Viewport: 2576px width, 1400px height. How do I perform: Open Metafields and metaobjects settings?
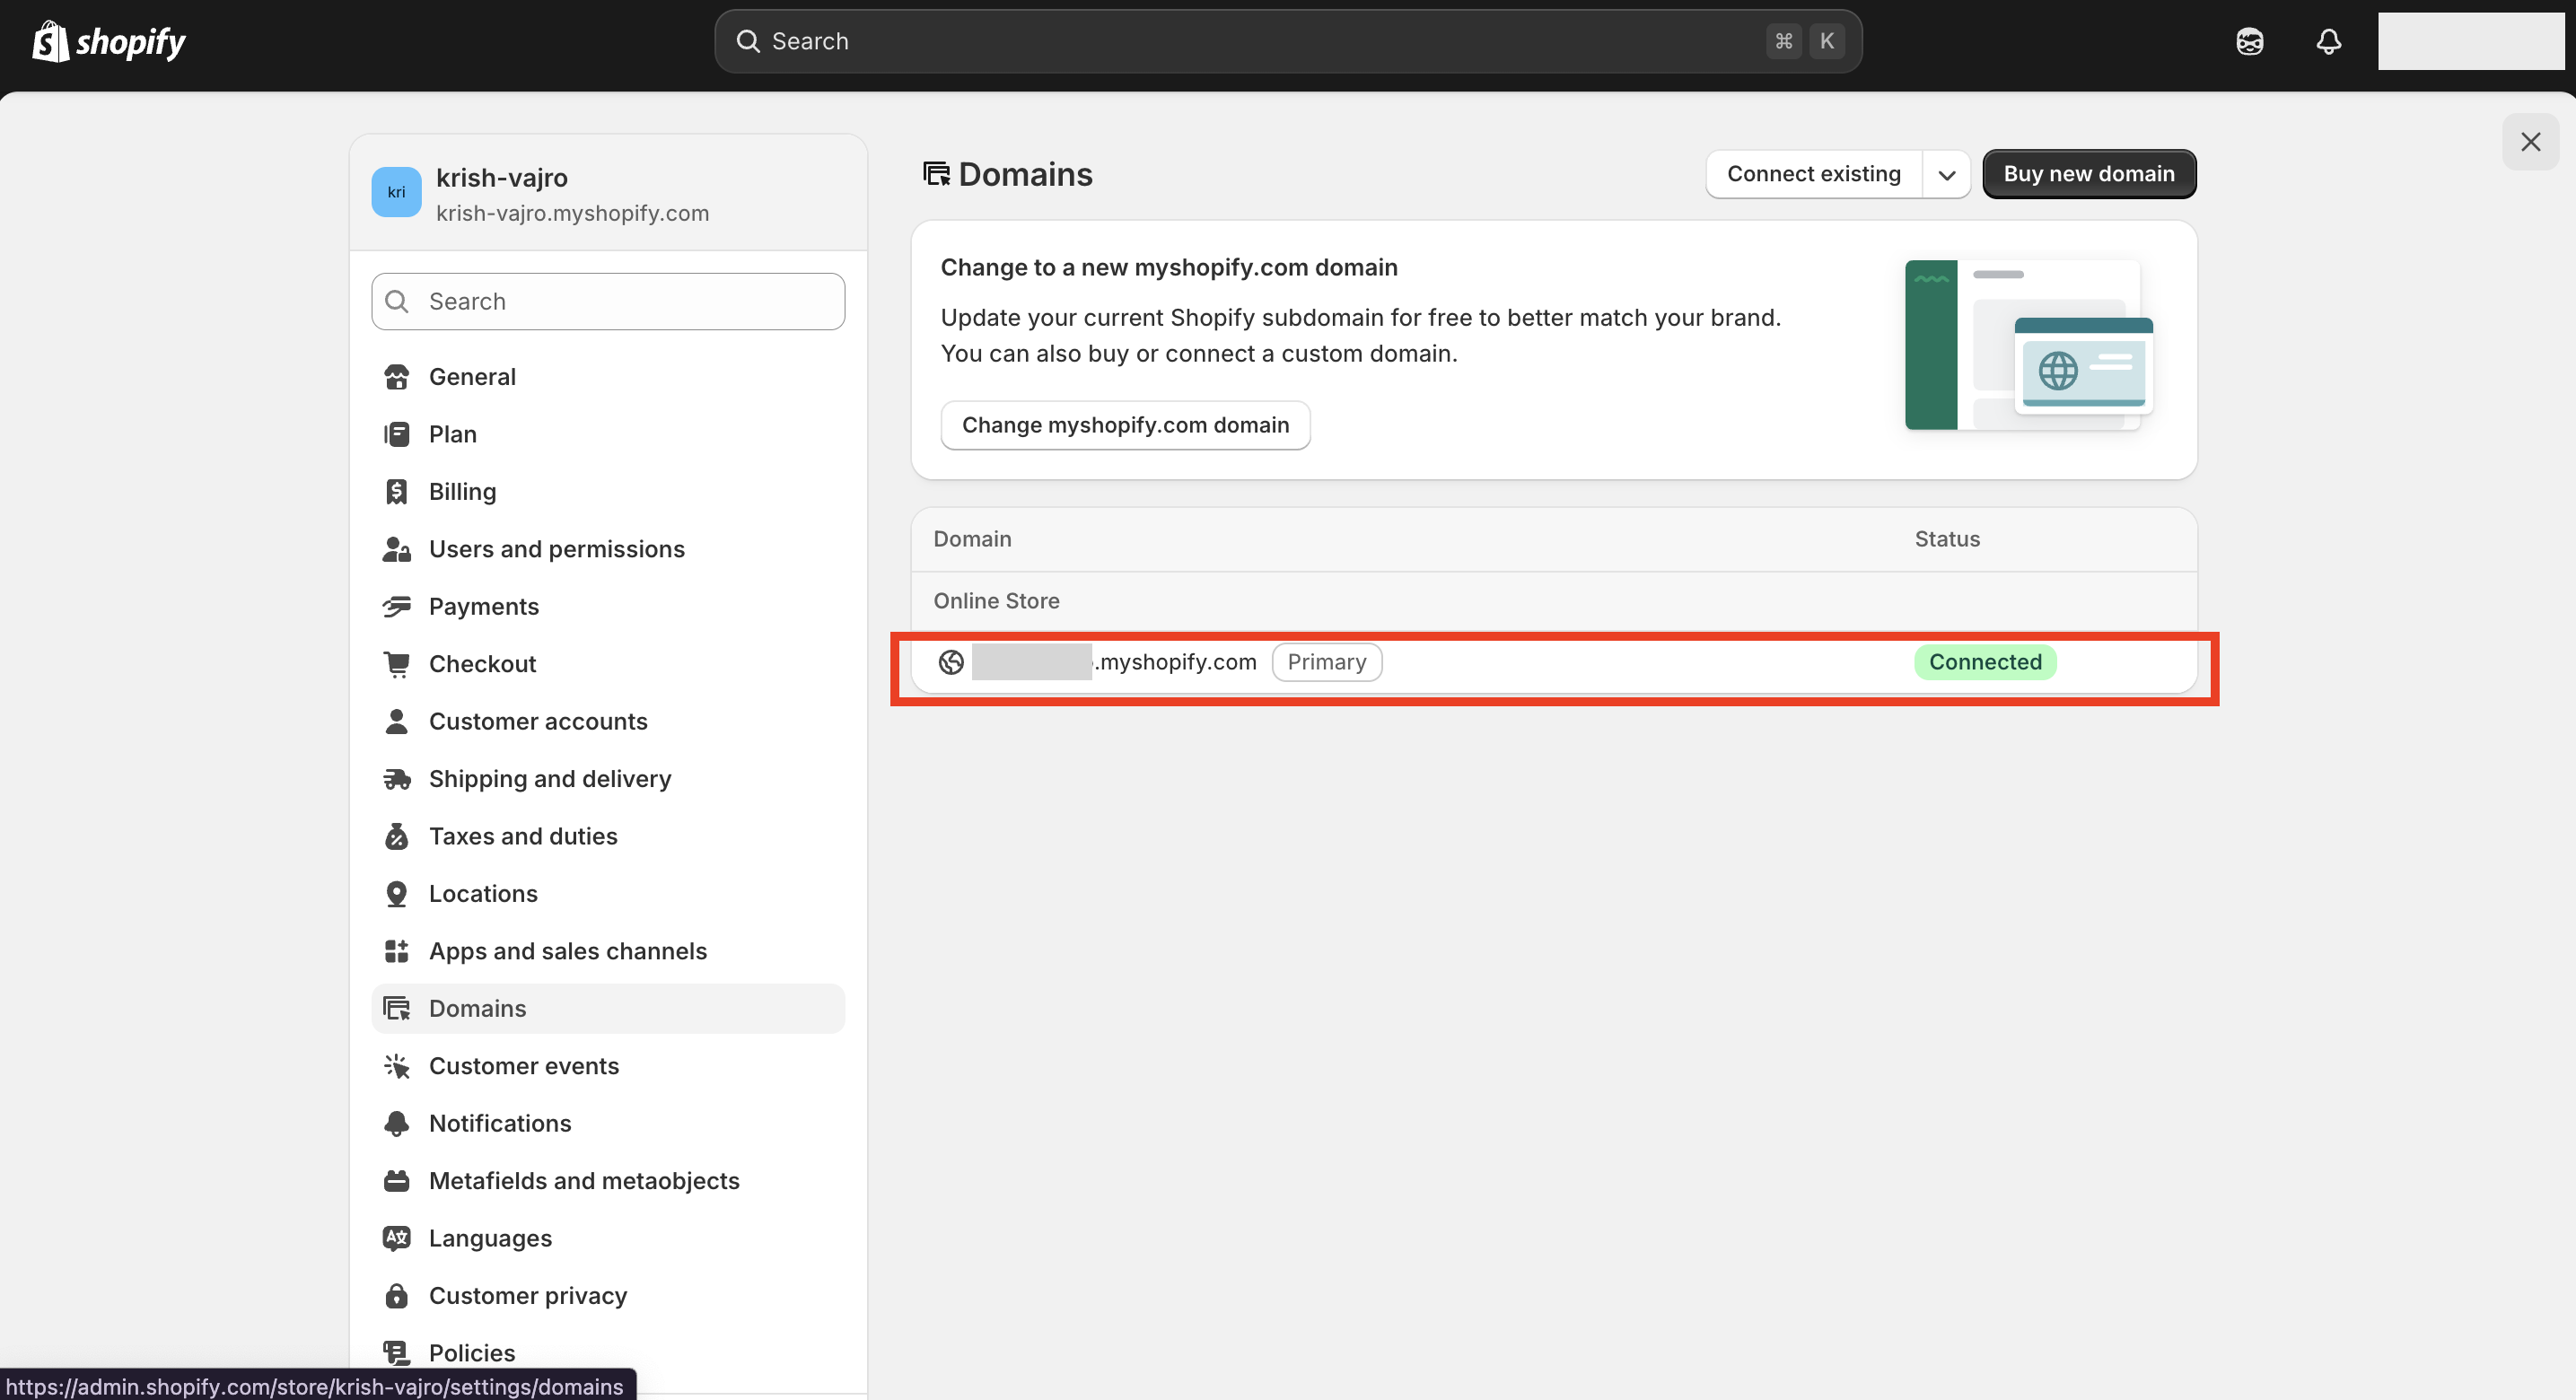coord(583,1181)
